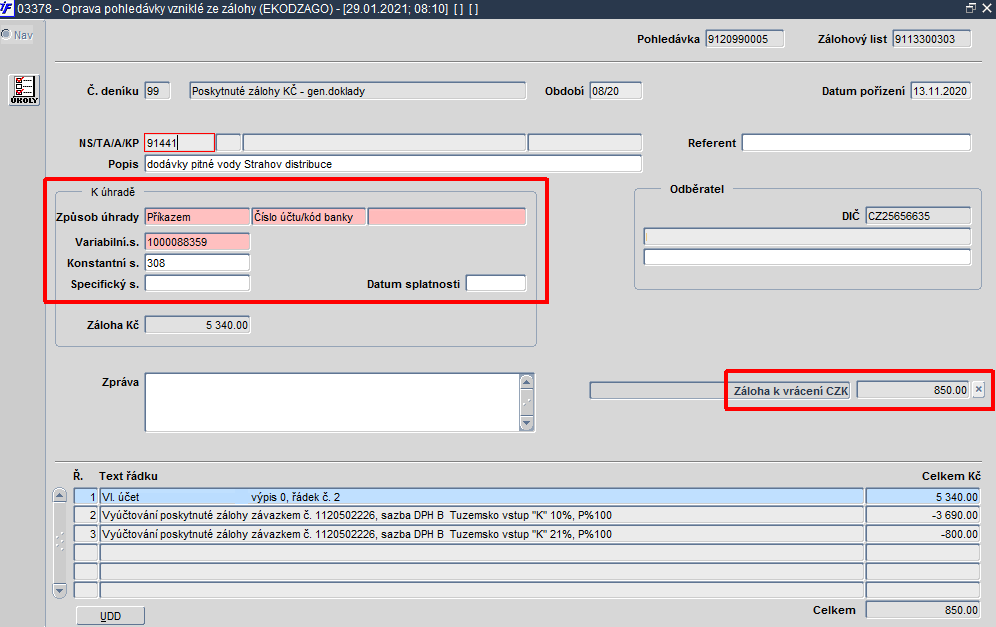
Task: Click the row number 1 cell
Action: 86,497
